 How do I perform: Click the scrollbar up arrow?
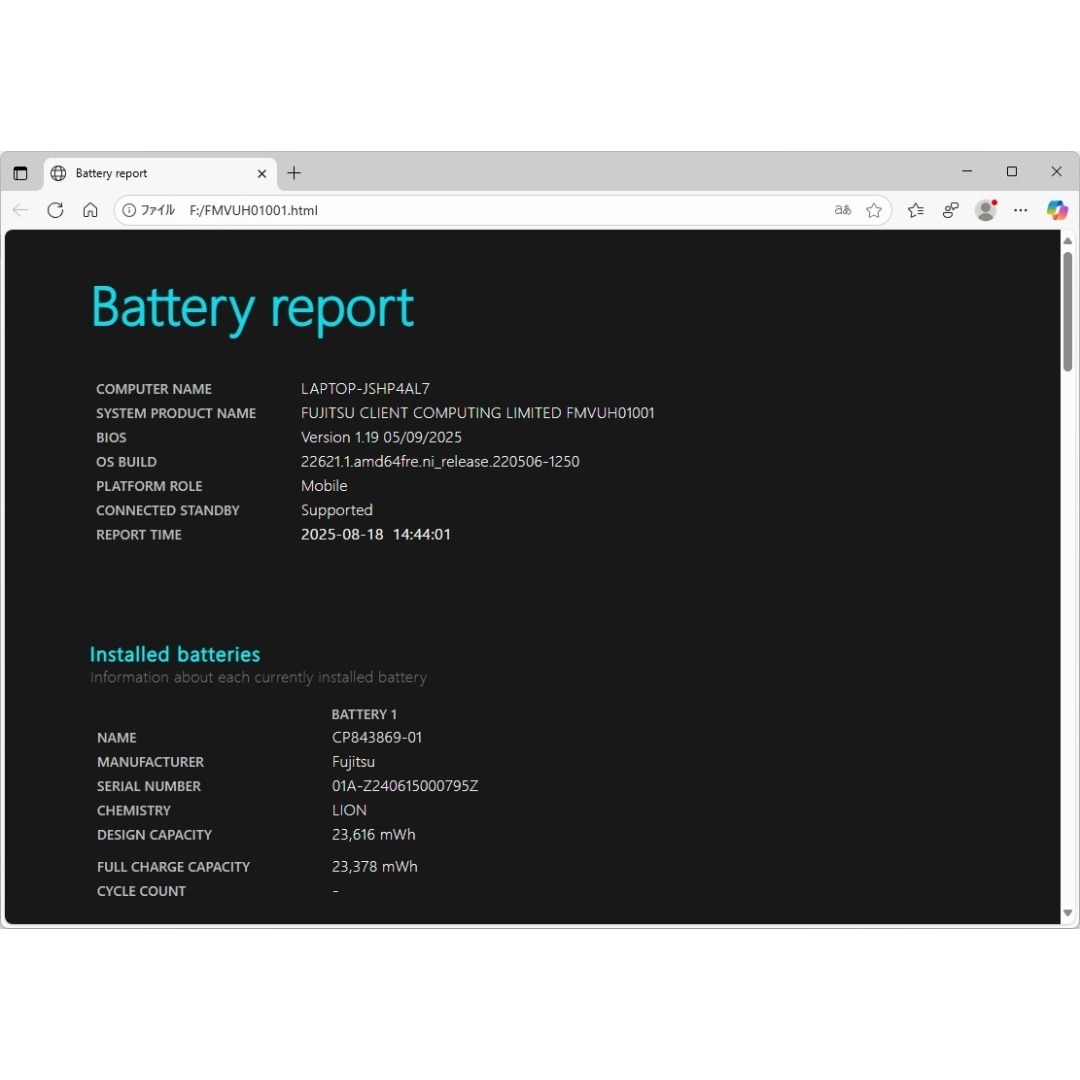click(1068, 240)
